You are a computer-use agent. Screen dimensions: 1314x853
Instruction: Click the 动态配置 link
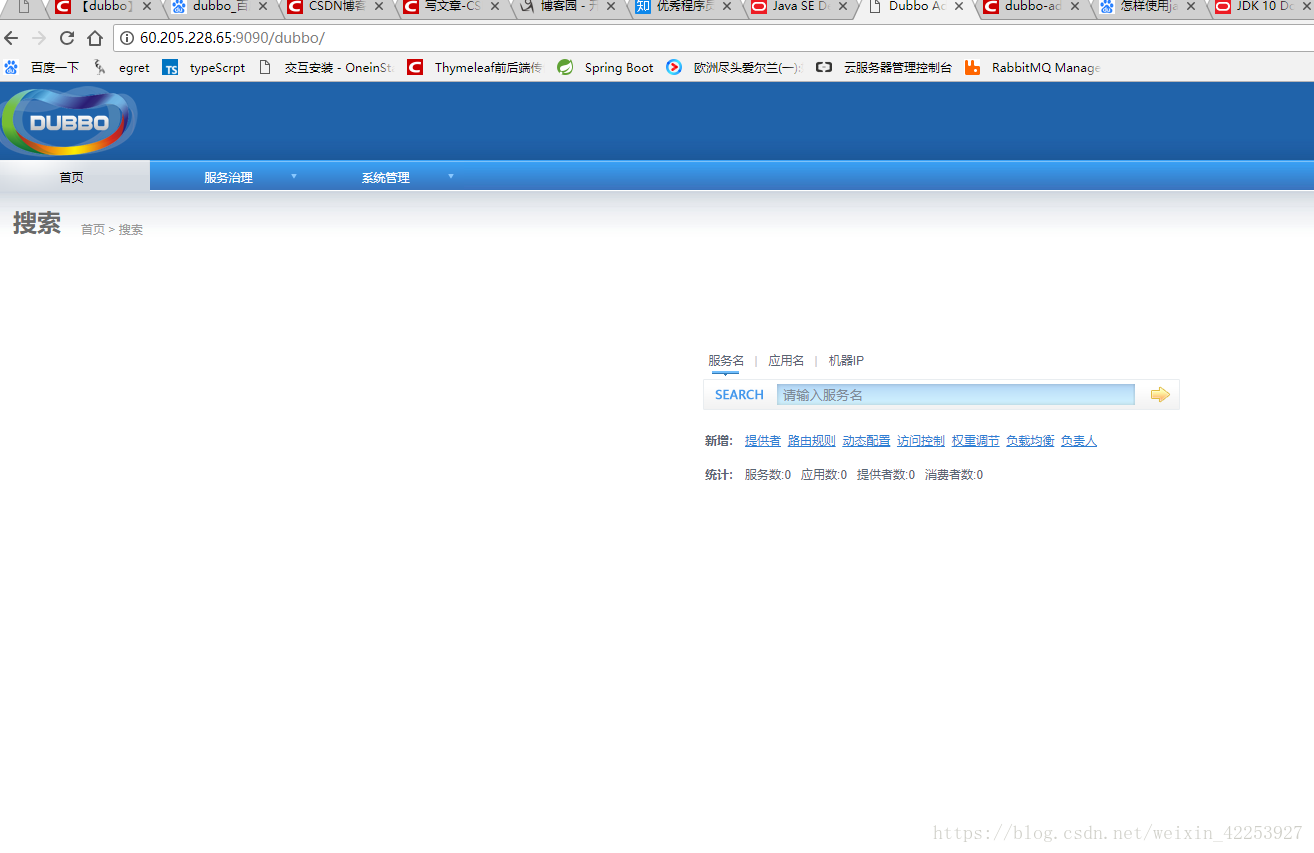point(866,441)
